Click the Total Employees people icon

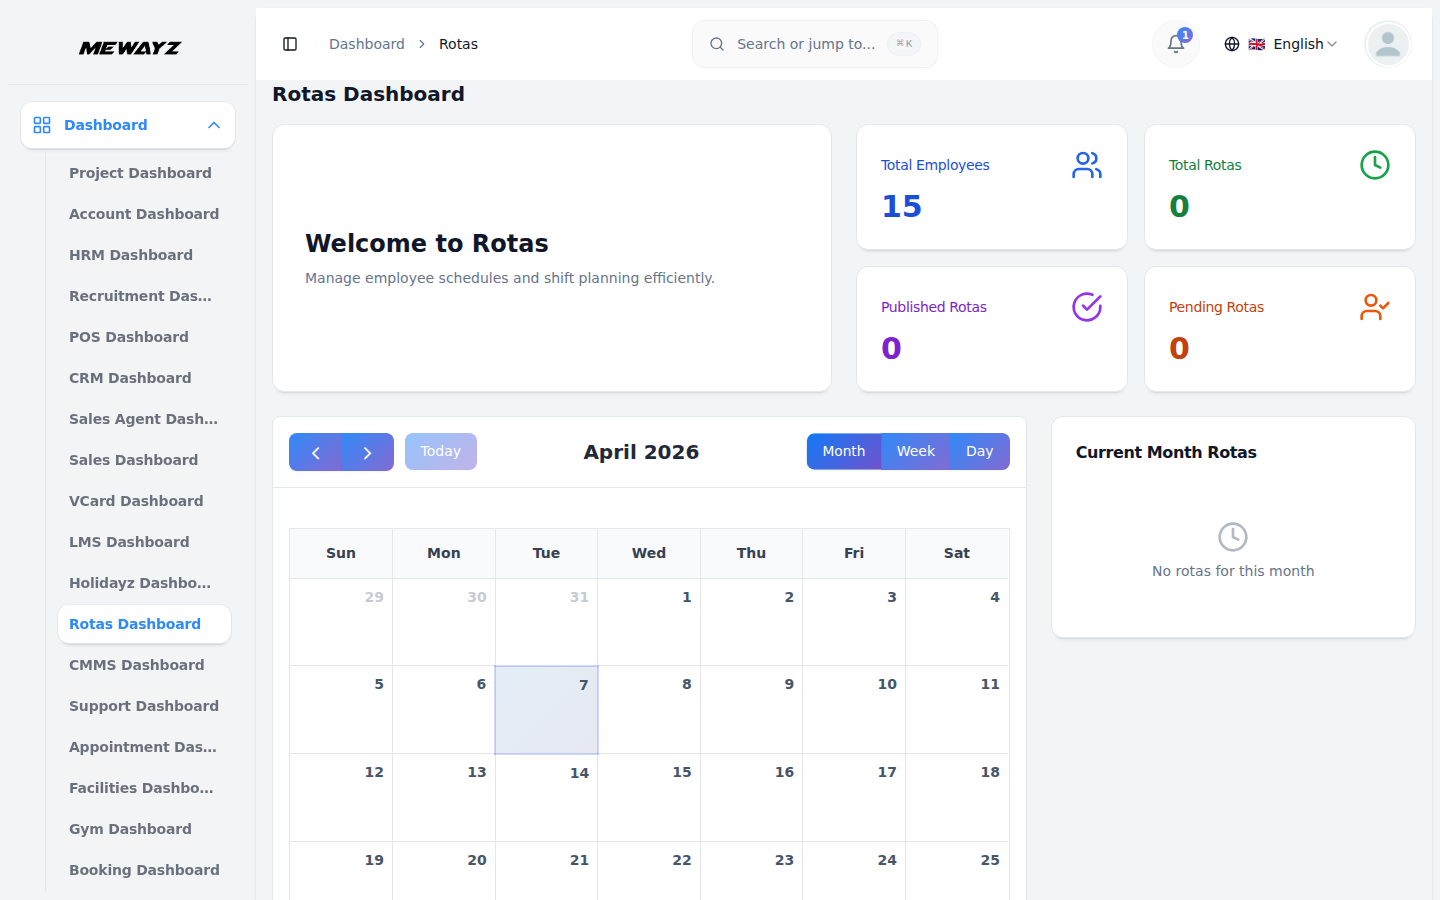1087,166
